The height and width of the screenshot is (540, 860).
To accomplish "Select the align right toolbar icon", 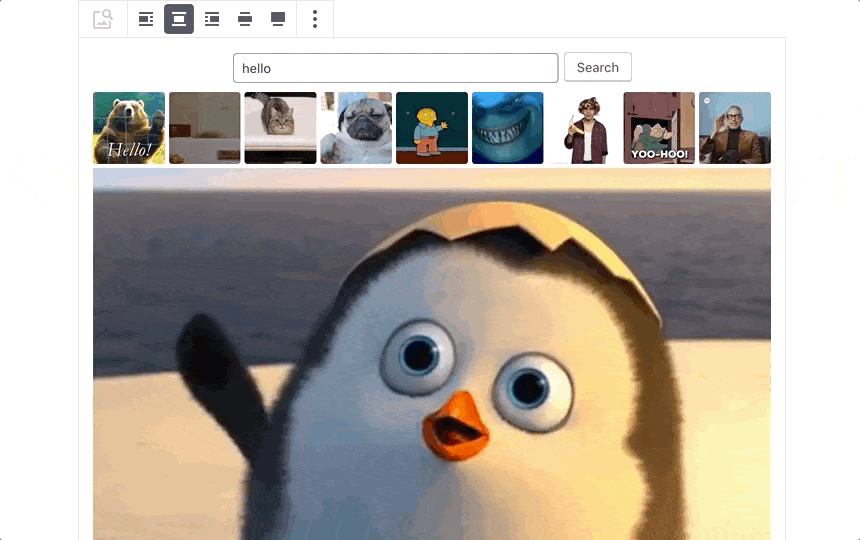I will (212, 19).
